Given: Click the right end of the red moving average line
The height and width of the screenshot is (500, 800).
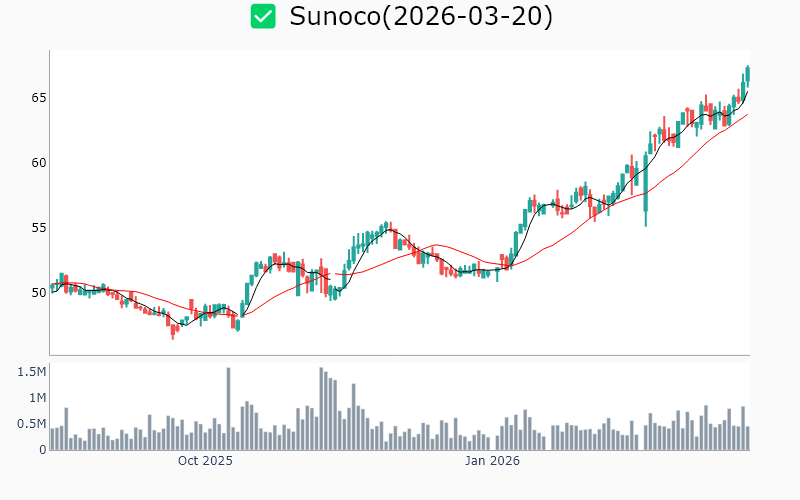Looking at the screenshot, I should pyautogui.click(x=747, y=114).
